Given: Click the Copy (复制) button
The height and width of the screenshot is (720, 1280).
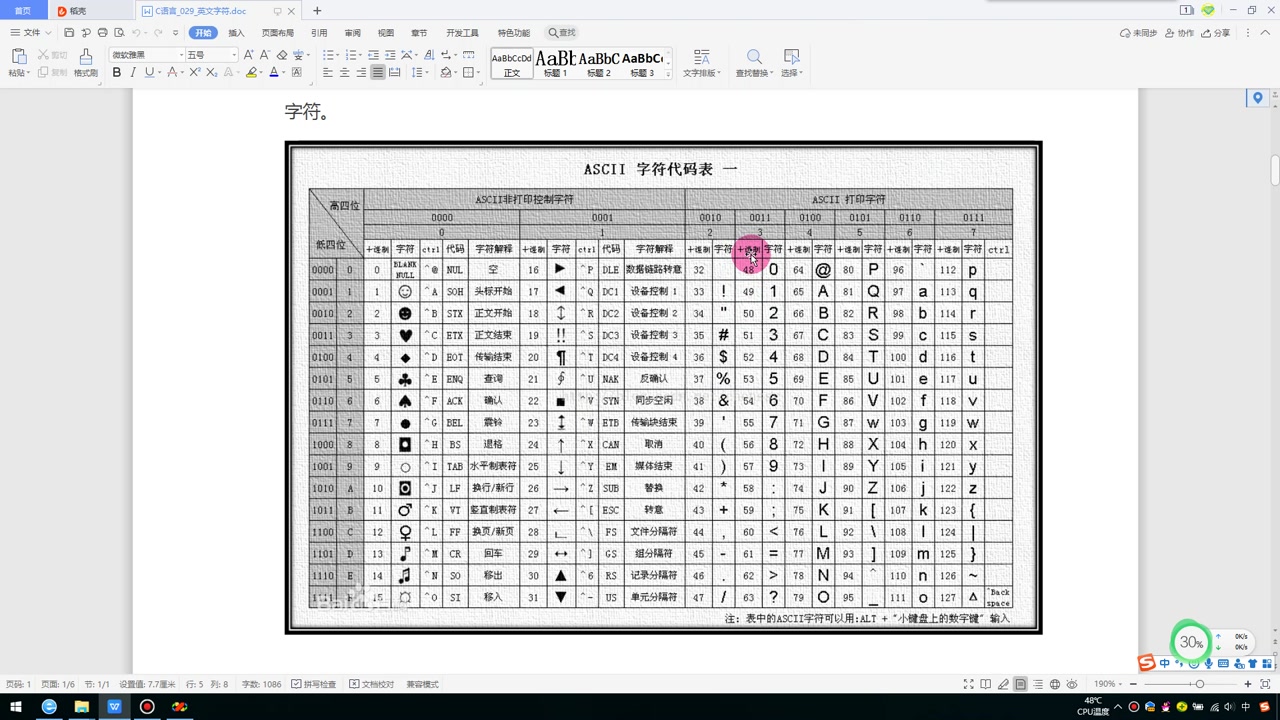Looking at the screenshot, I should pyautogui.click(x=52, y=72).
